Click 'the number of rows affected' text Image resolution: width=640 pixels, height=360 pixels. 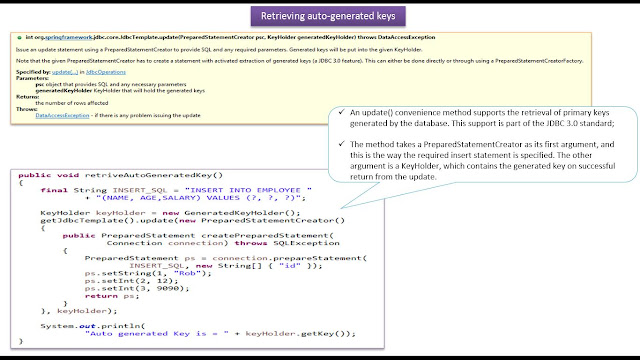click(72, 103)
